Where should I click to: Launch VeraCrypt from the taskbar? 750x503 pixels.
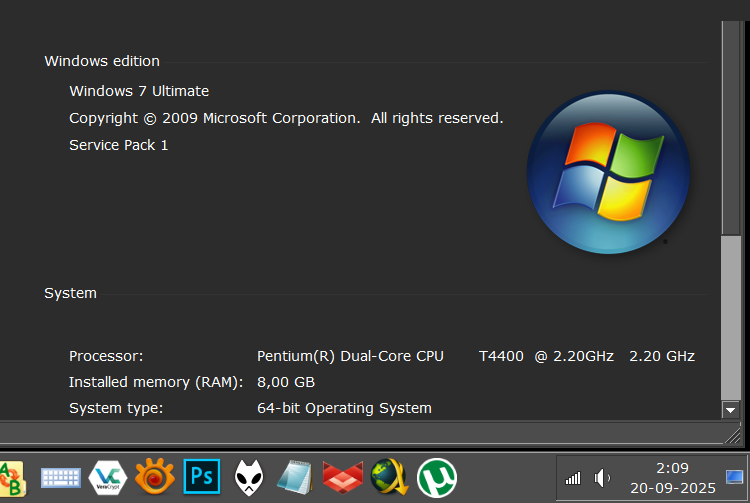point(108,478)
